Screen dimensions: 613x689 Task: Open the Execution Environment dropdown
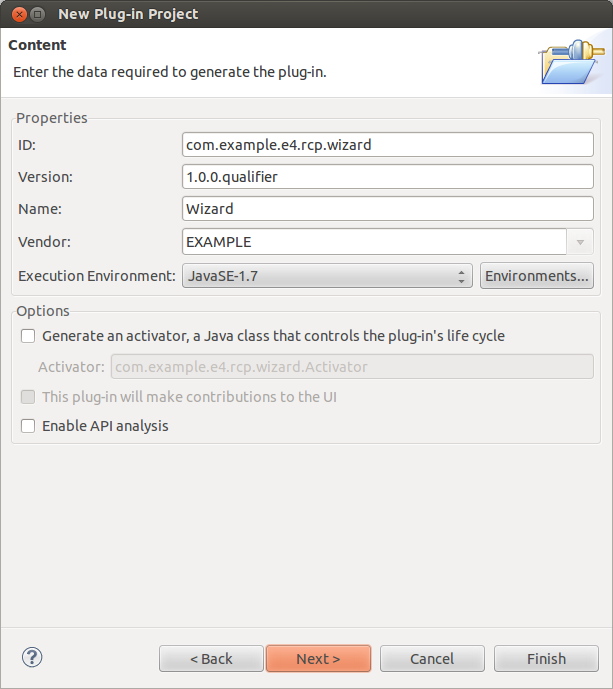(x=326, y=276)
